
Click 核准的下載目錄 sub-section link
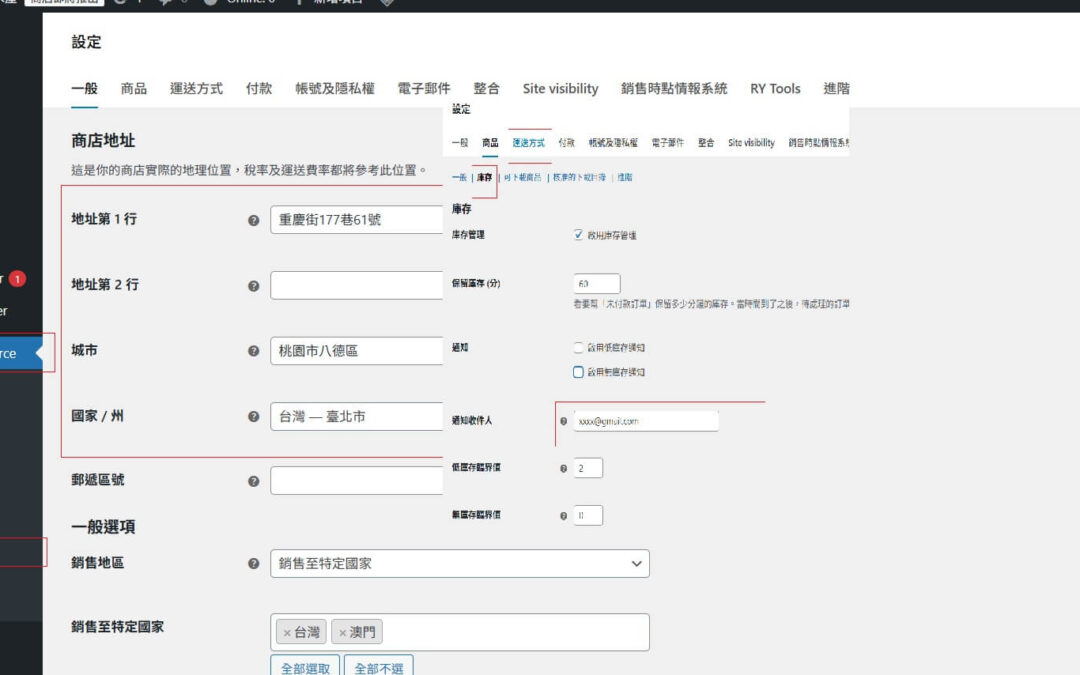[579, 178]
